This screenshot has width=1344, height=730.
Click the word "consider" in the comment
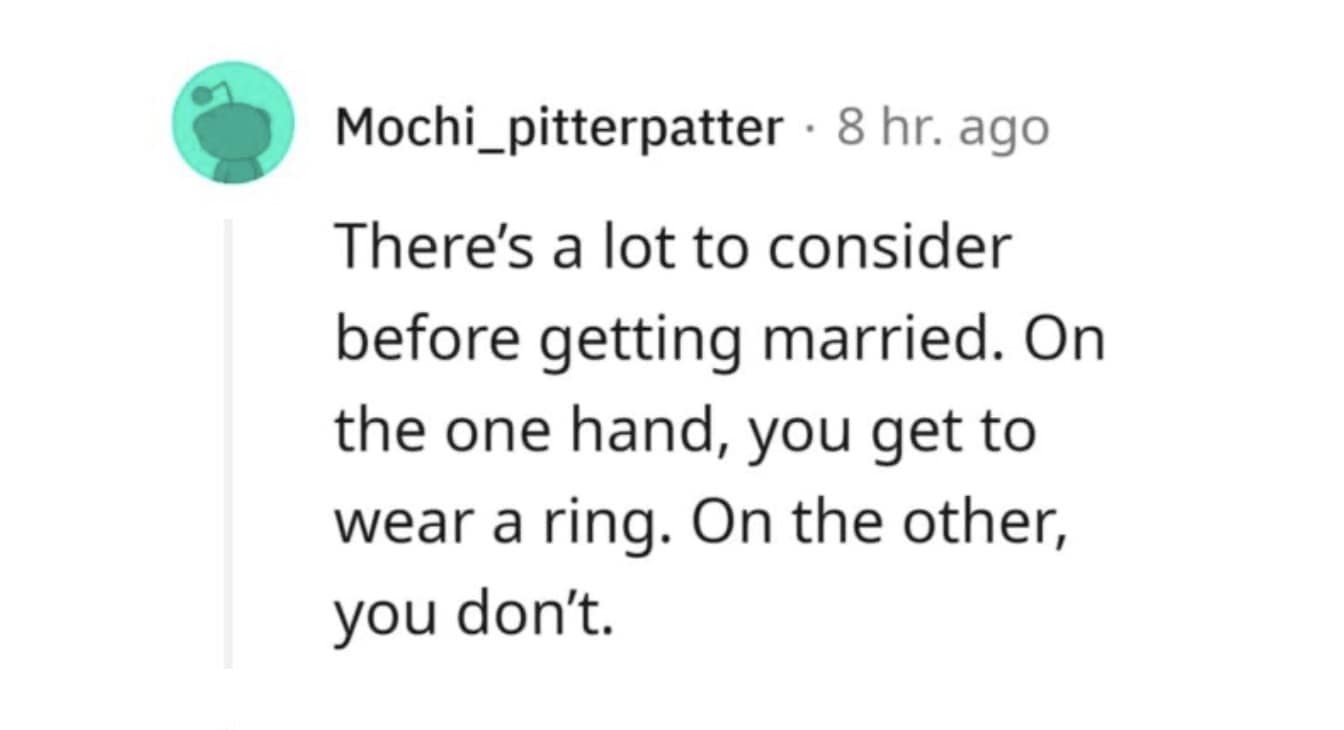[x=890, y=248]
